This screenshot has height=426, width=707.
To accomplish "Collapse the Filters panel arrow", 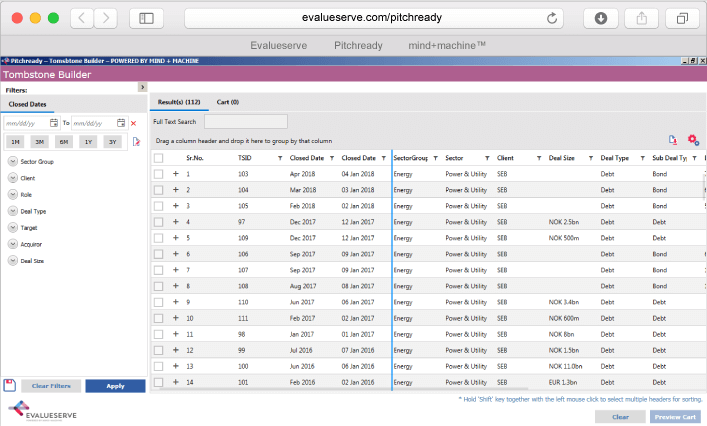I will click(142, 87).
